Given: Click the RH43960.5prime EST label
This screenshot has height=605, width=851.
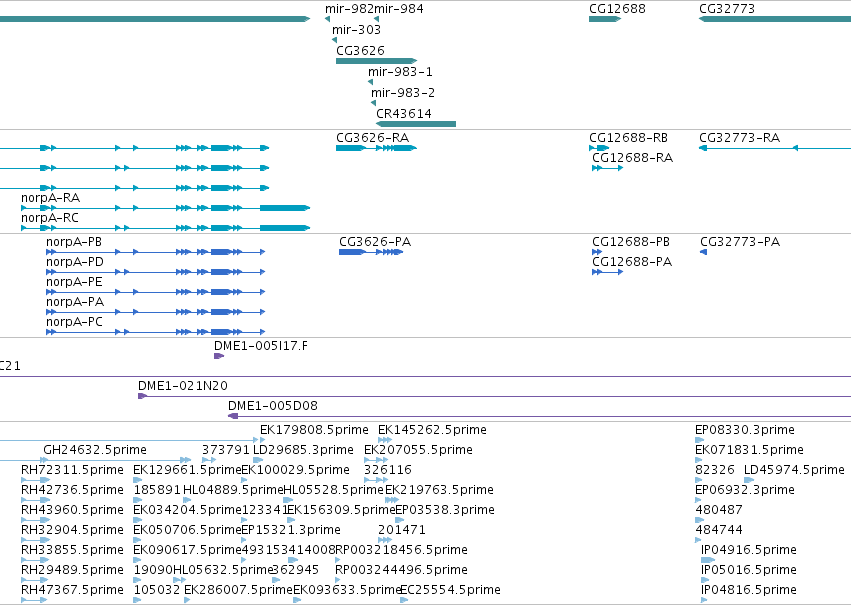Looking at the screenshot, I should click(72, 510).
